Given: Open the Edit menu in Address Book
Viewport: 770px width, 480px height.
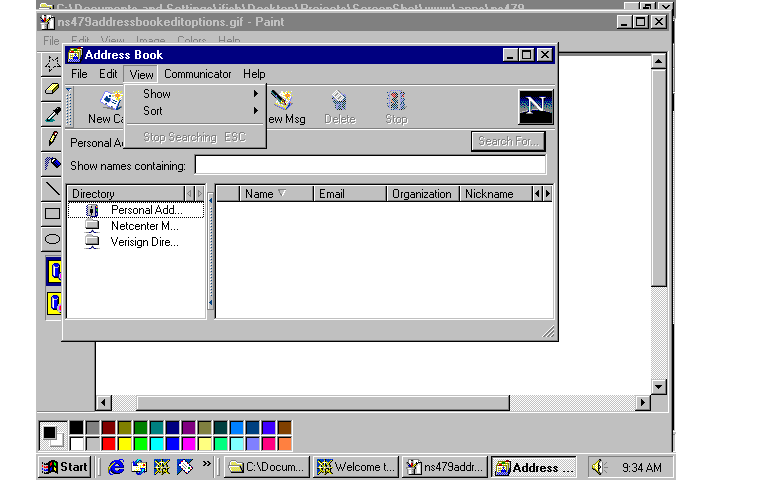Looking at the screenshot, I should tap(108, 74).
